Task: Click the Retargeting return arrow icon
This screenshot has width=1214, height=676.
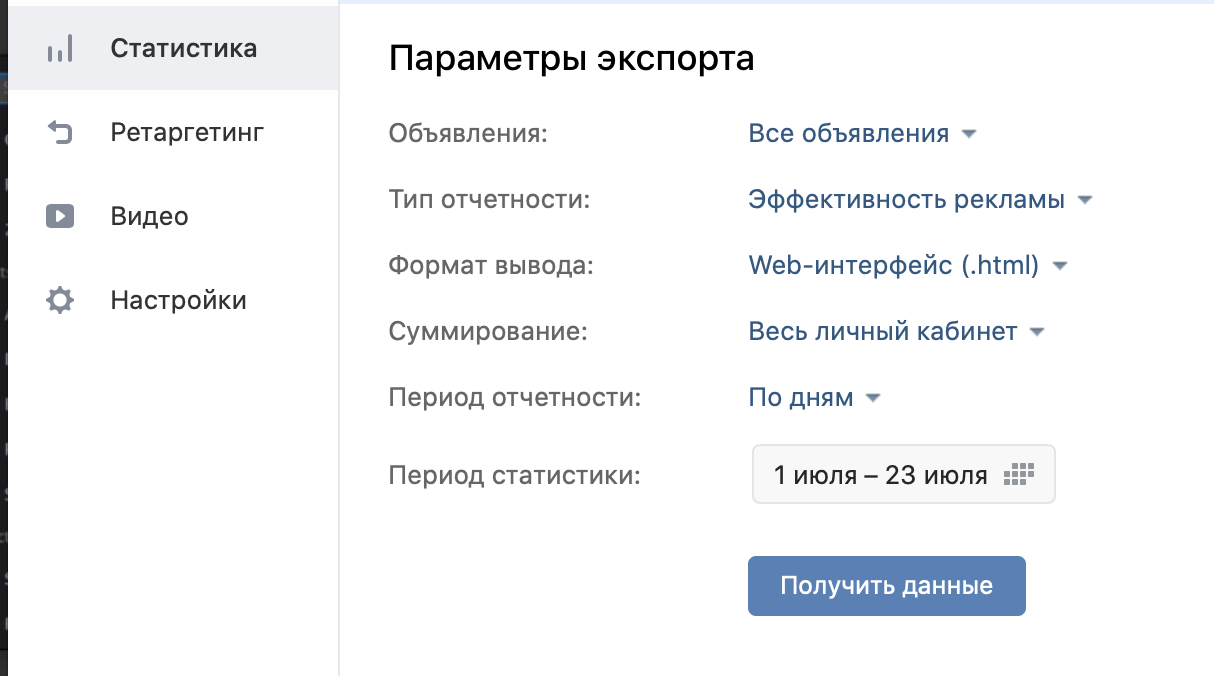Action: [x=60, y=132]
